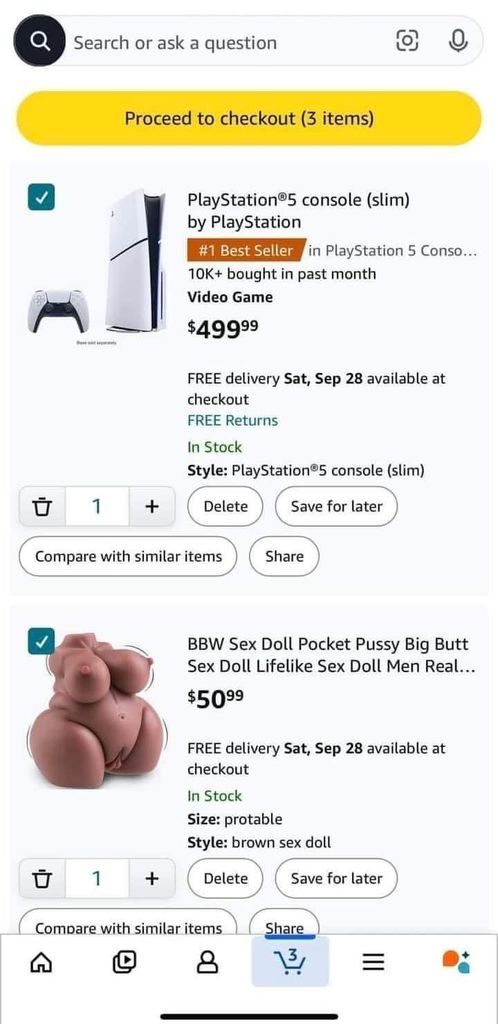The height and width of the screenshot is (1024, 498).
Task: Click Proceed to checkout (3 items)
Action: tap(249, 118)
